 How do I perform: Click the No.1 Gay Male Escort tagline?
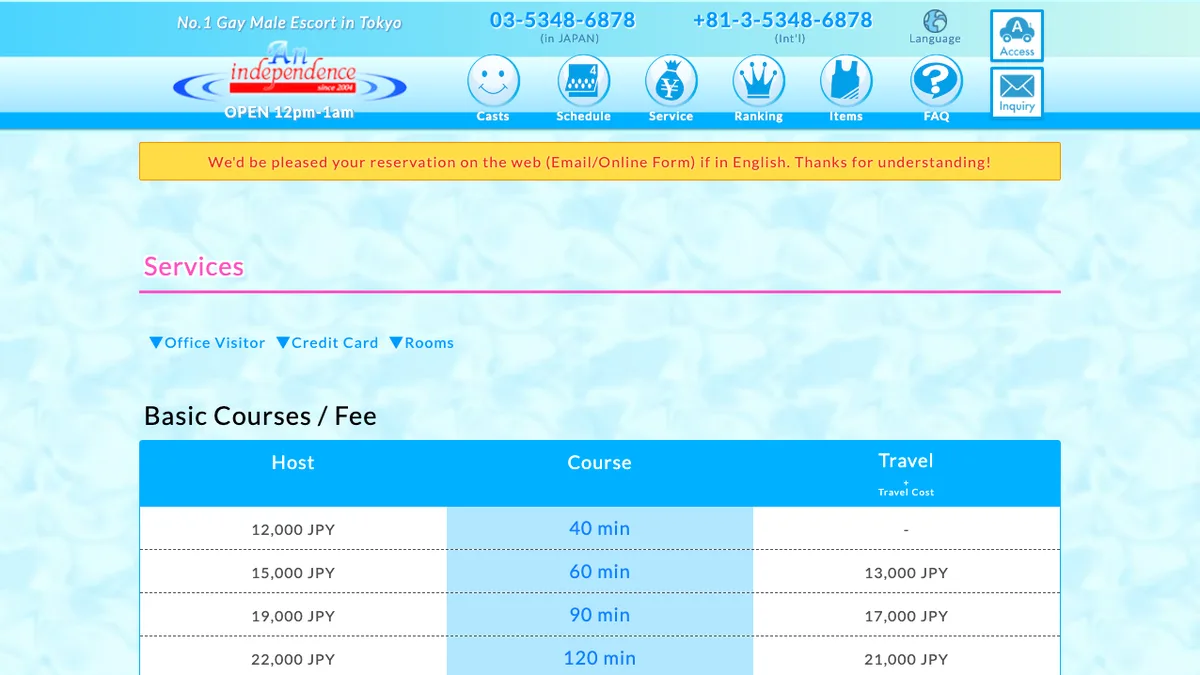coord(289,22)
